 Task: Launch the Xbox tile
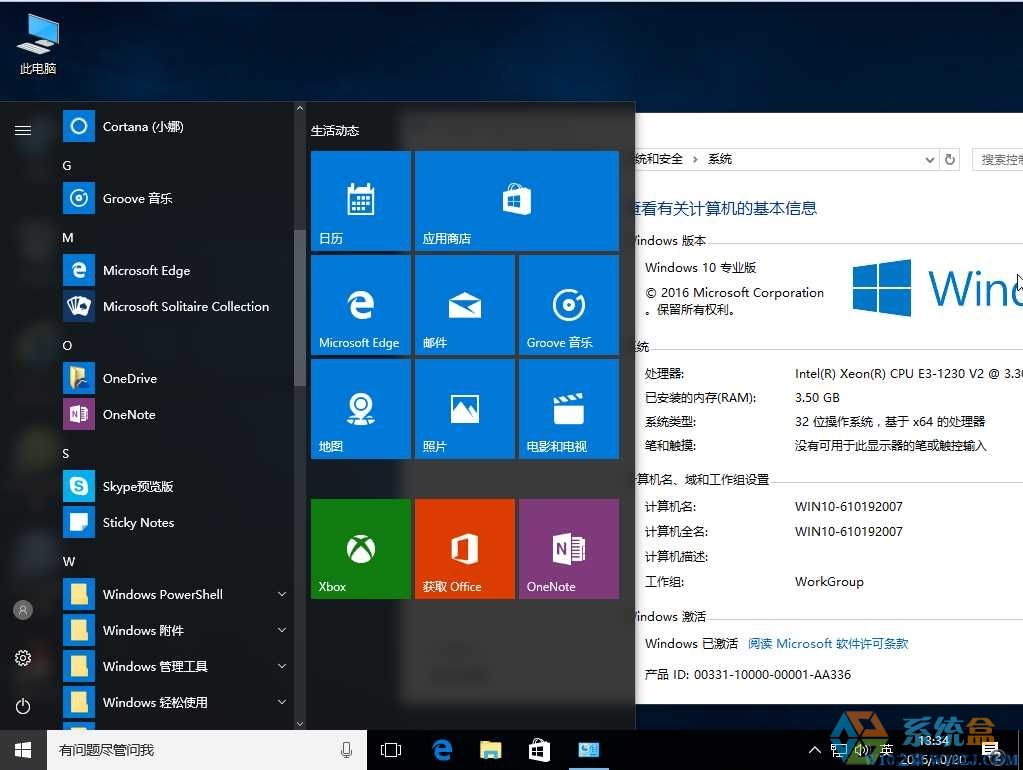point(360,548)
